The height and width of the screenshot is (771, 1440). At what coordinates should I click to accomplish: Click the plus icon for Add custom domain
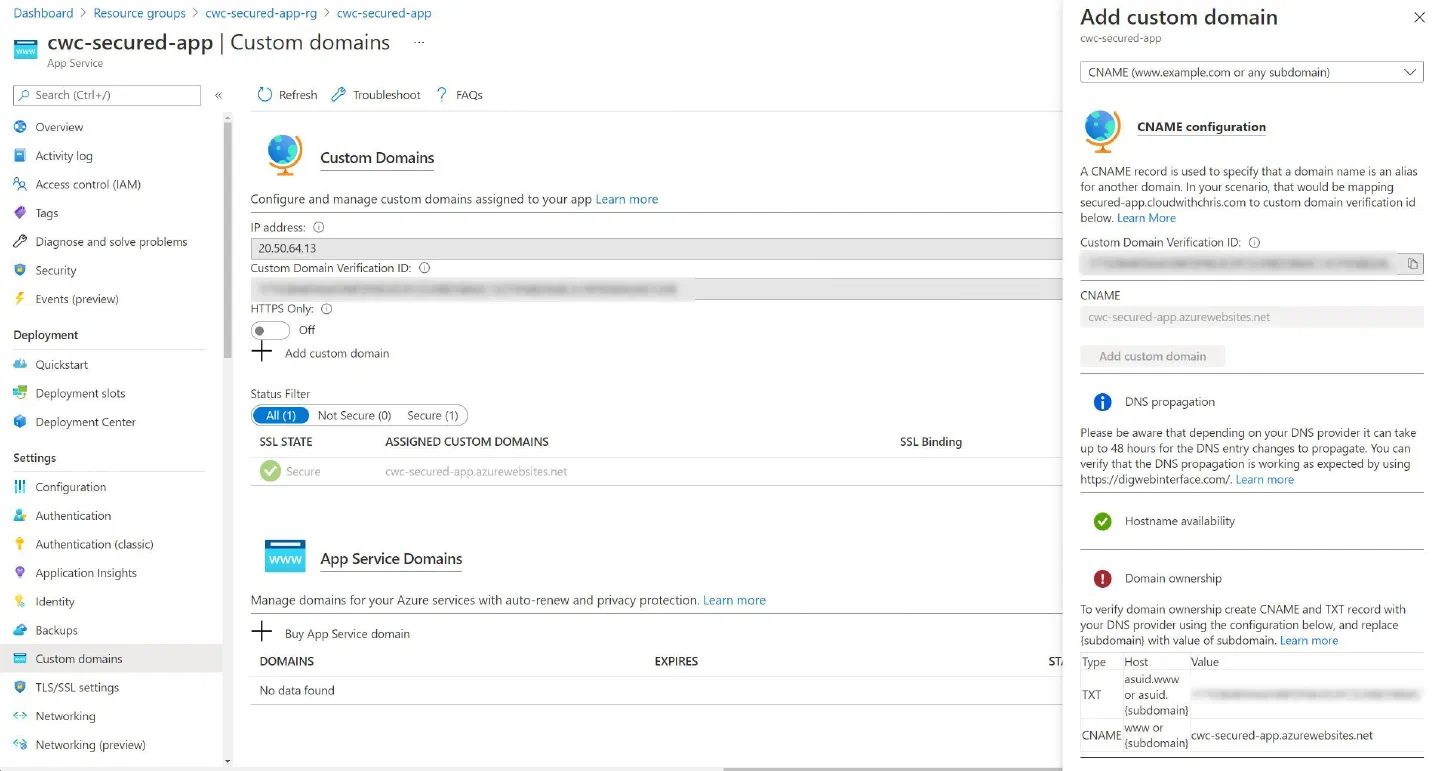pyautogui.click(x=261, y=352)
